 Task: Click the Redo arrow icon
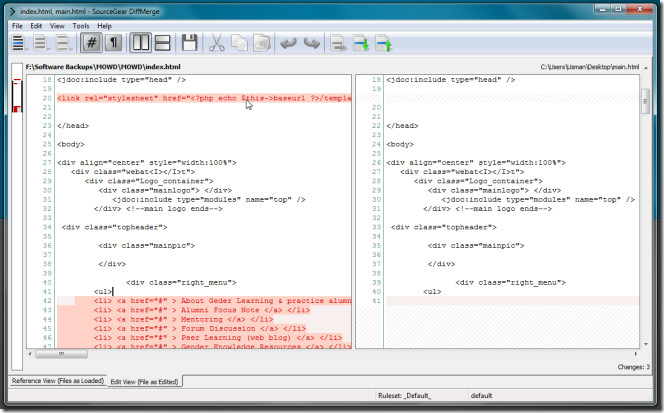[x=311, y=43]
